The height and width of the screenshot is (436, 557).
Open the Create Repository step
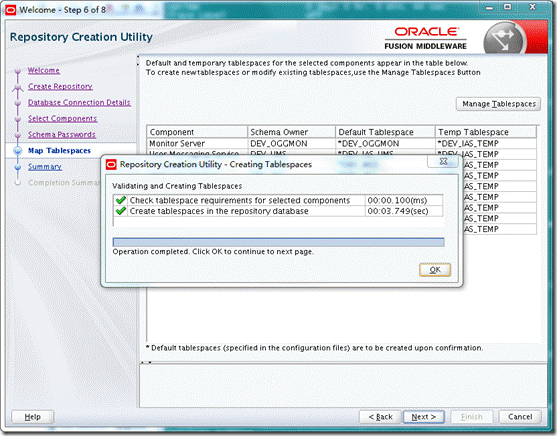coord(60,86)
